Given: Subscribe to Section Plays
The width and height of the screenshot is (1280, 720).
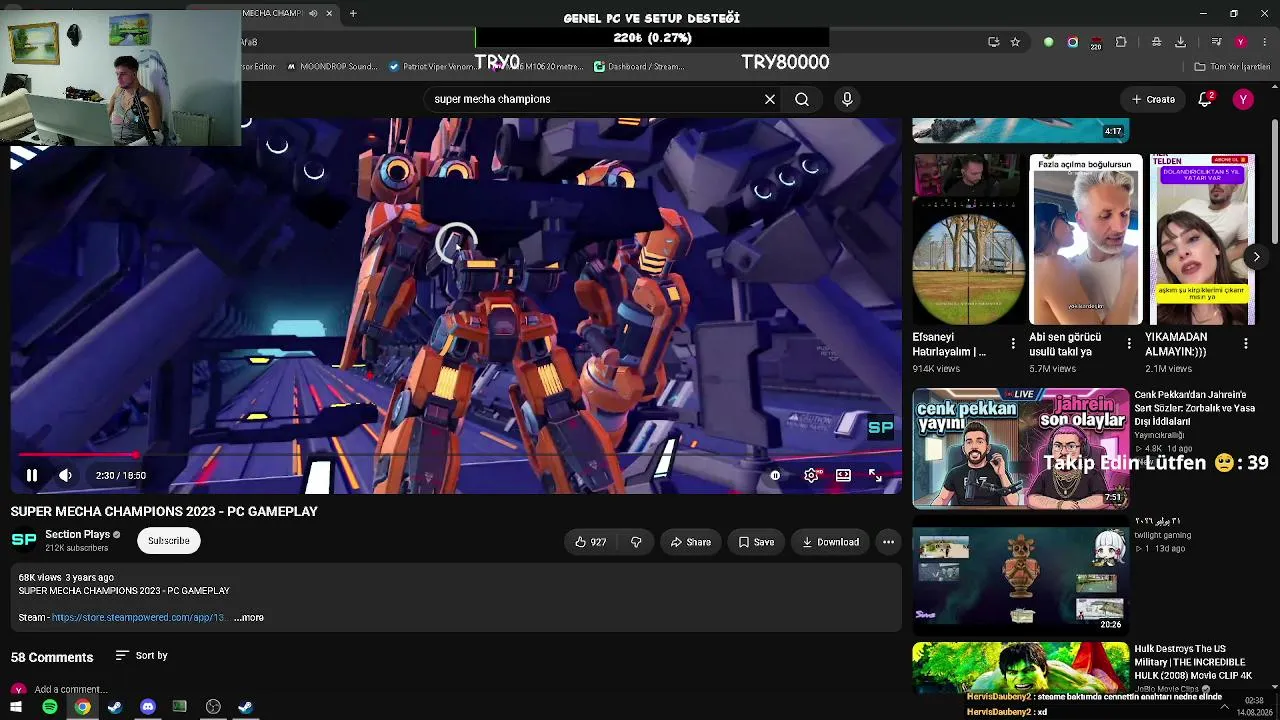Looking at the screenshot, I should point(169,541).
